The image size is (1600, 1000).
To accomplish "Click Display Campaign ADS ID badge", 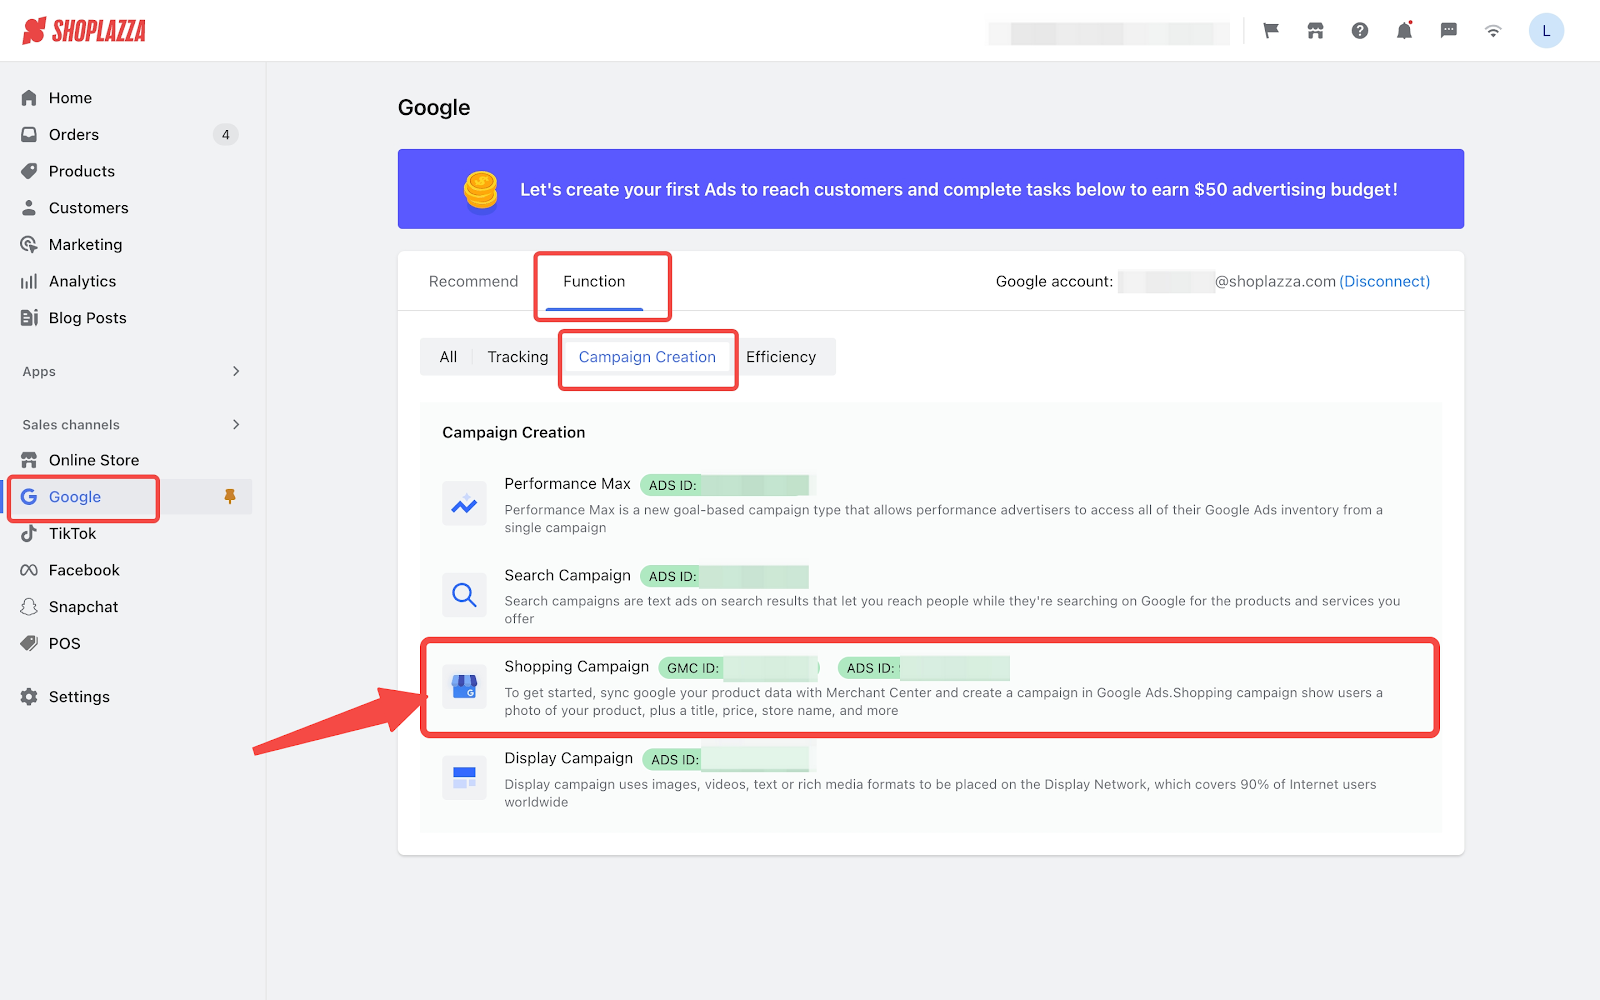I will (x=726, y=760).
